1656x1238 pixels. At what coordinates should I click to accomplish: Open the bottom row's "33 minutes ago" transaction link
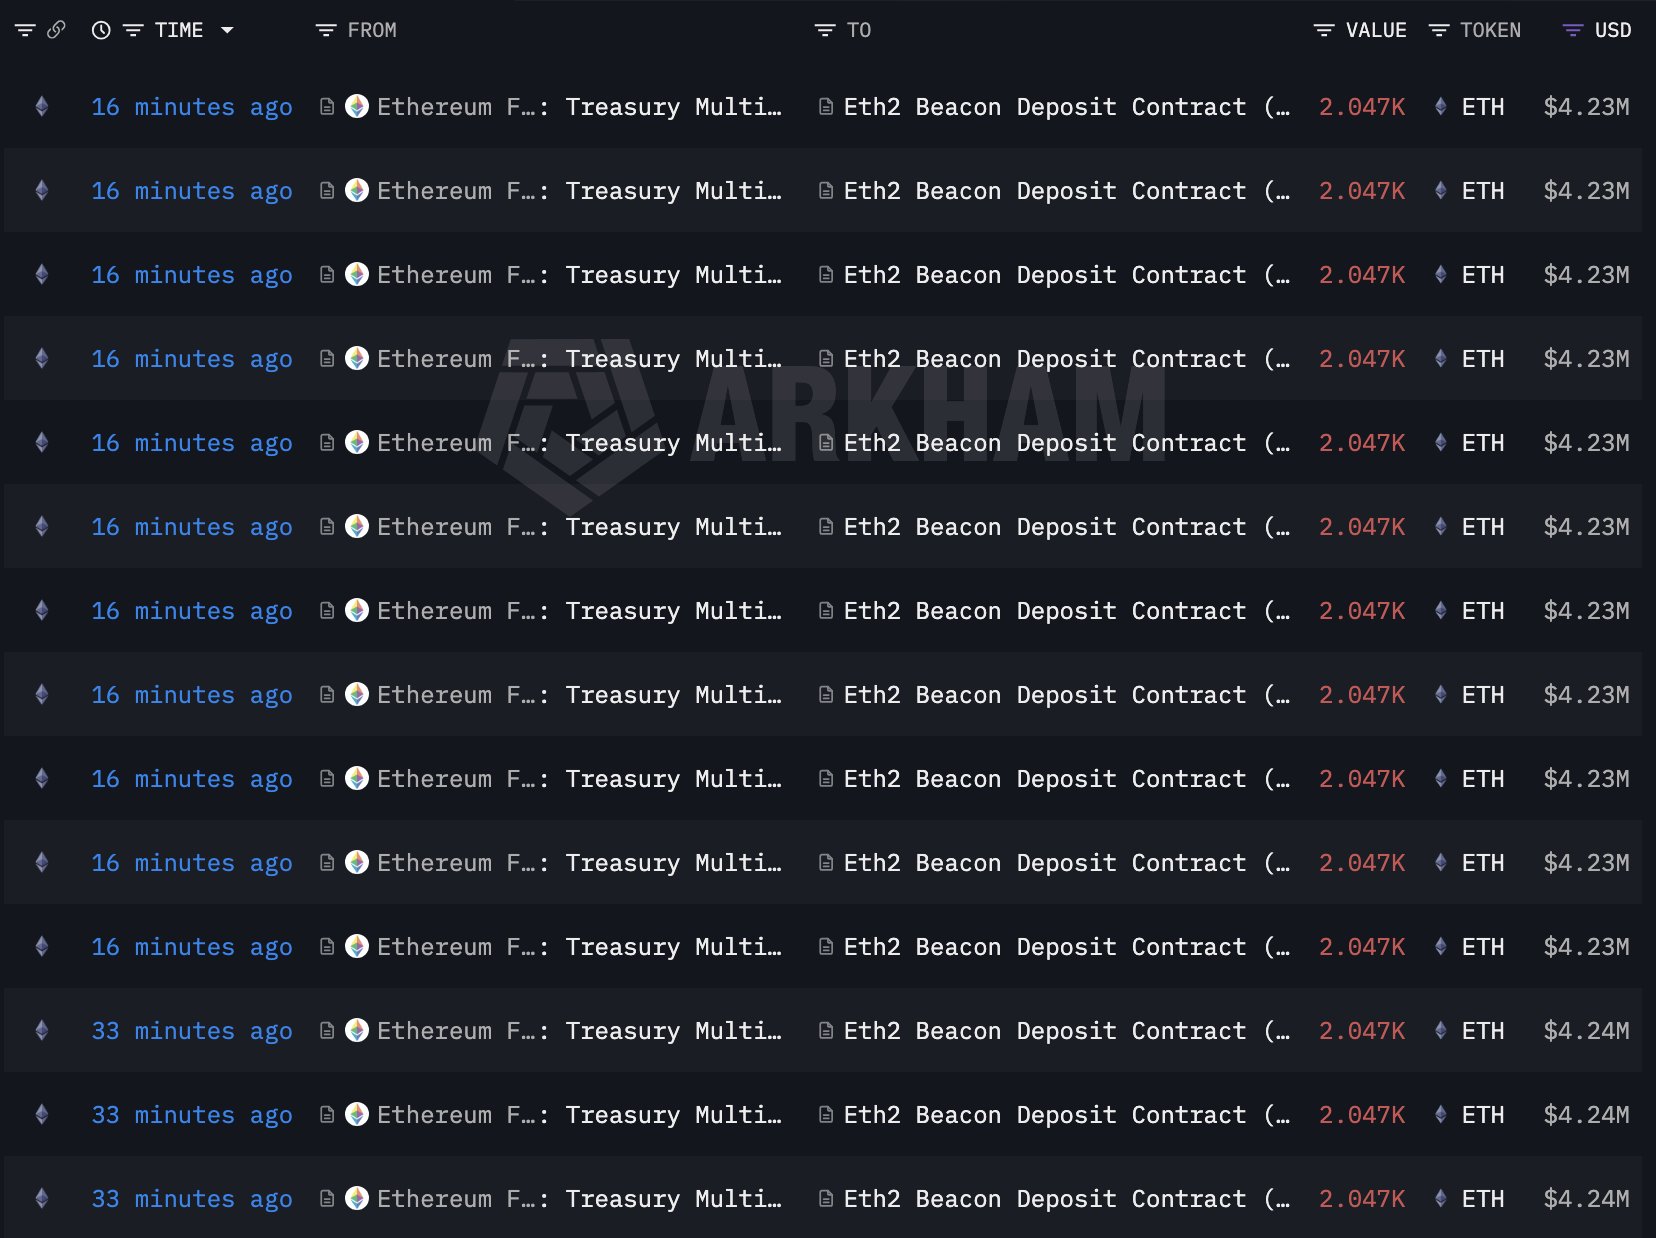pyautogui.click(x=192, y=1199)
